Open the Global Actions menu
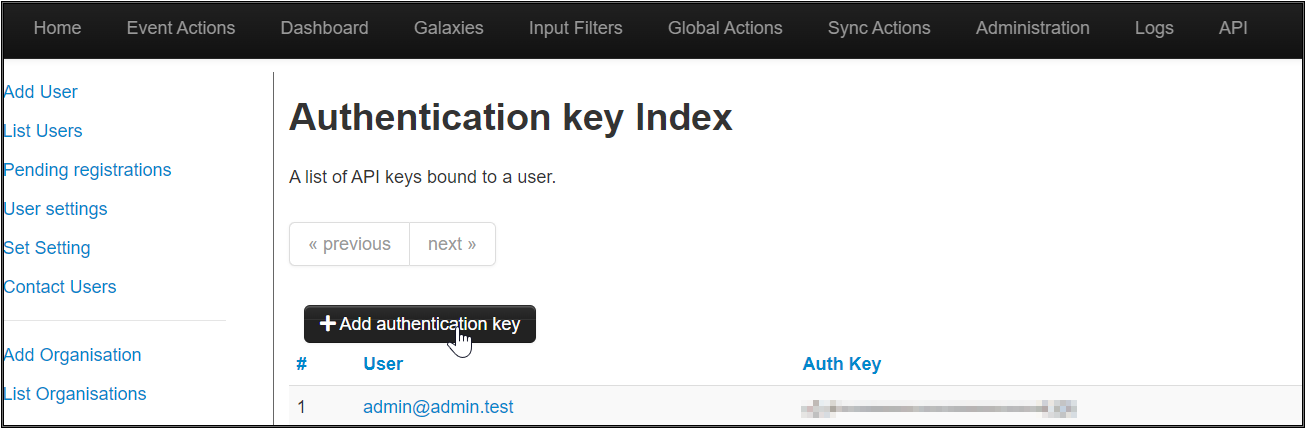This screenshot has width=1306, height=429. tap(725, 28)
